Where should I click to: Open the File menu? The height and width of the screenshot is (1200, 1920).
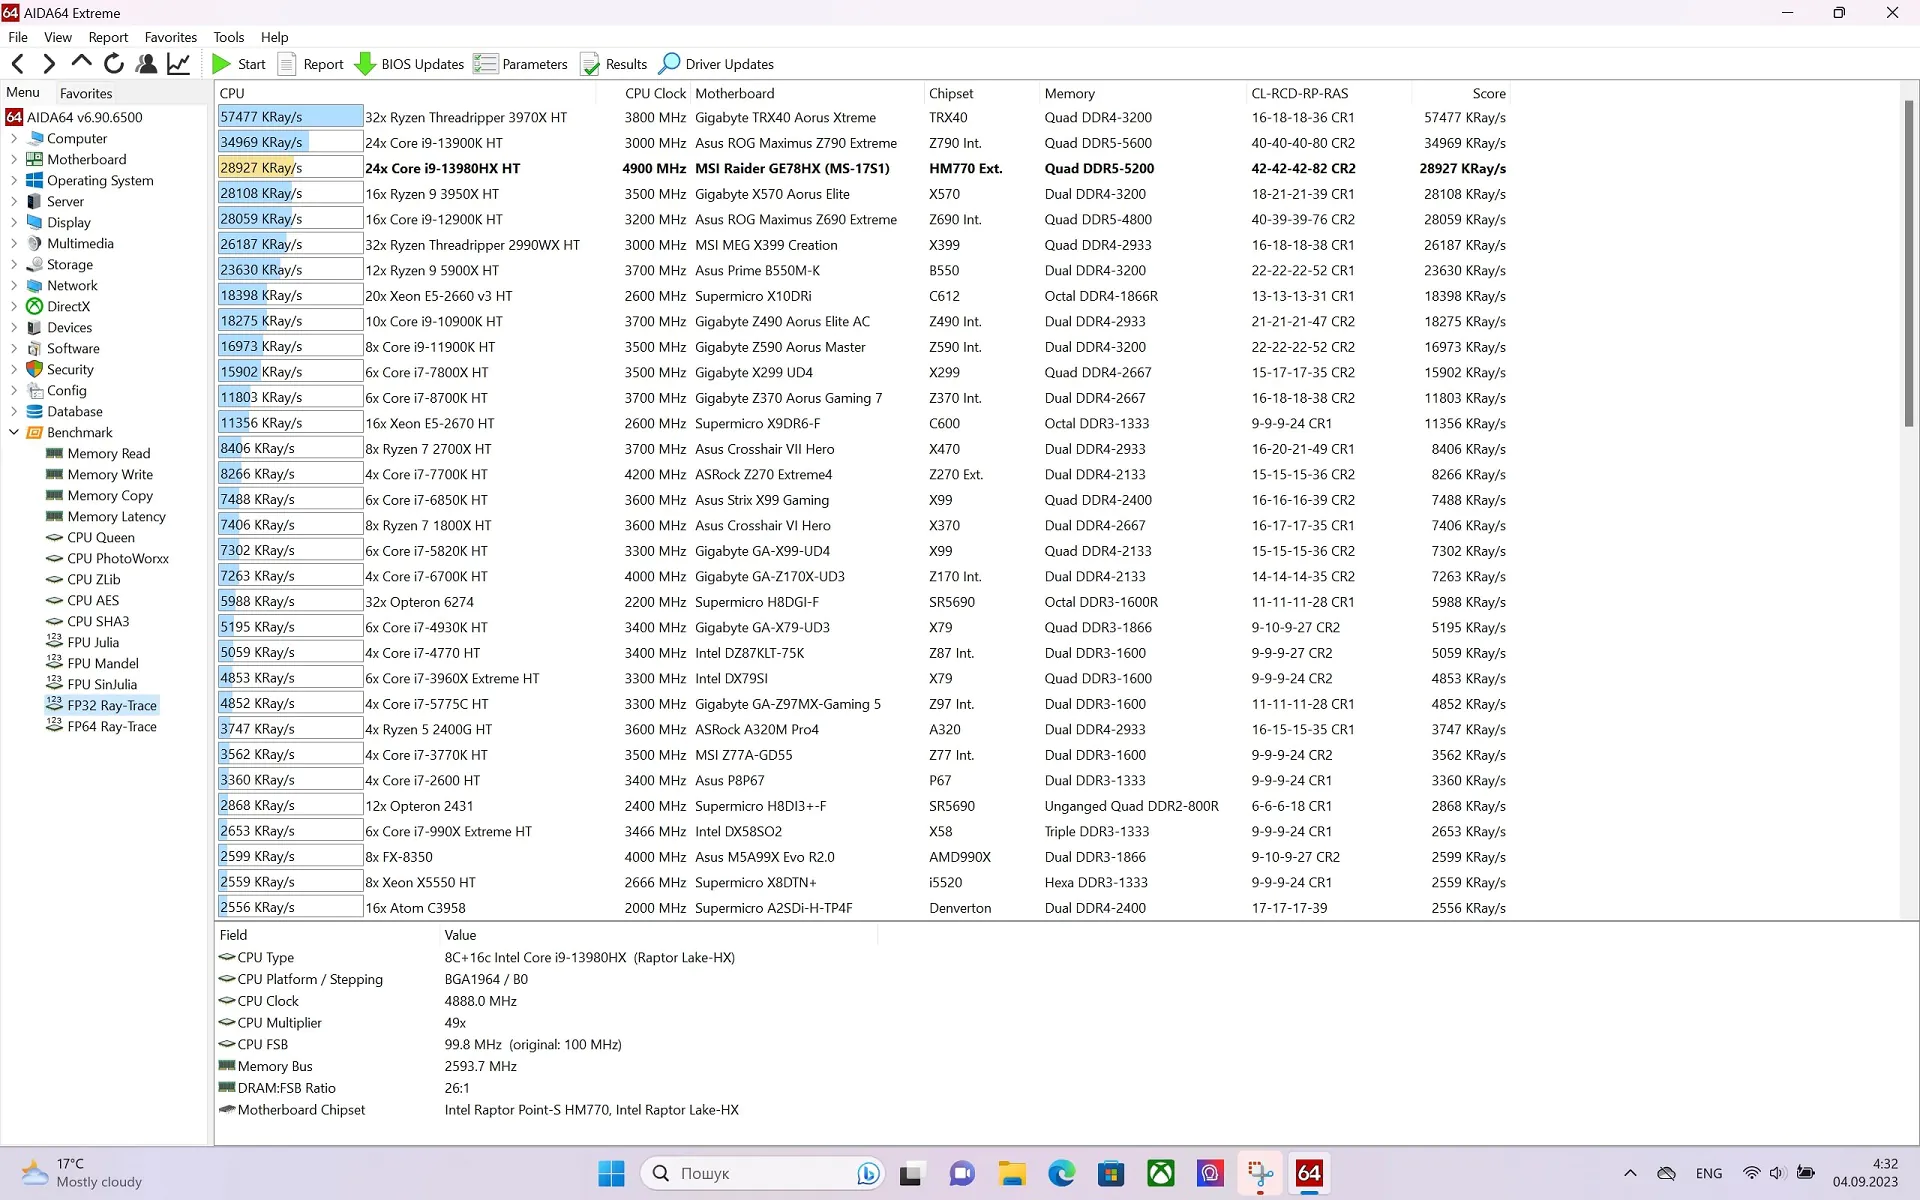point(18,37)
